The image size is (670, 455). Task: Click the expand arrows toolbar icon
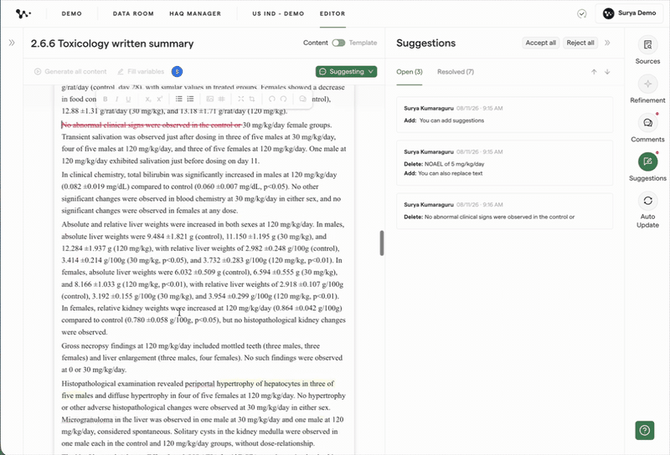coord(241,99)
